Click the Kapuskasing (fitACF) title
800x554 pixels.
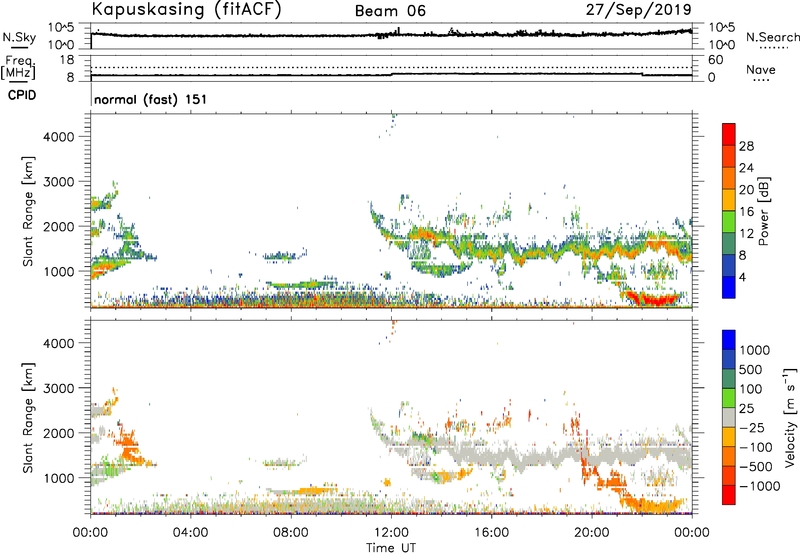coord(186,10)
